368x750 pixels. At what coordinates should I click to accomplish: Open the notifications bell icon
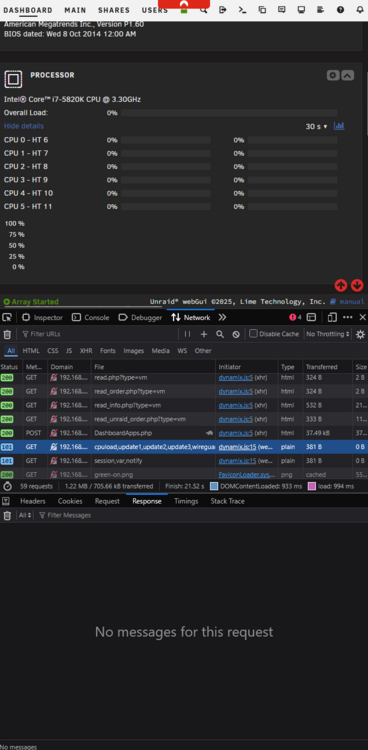pos(359,10)
